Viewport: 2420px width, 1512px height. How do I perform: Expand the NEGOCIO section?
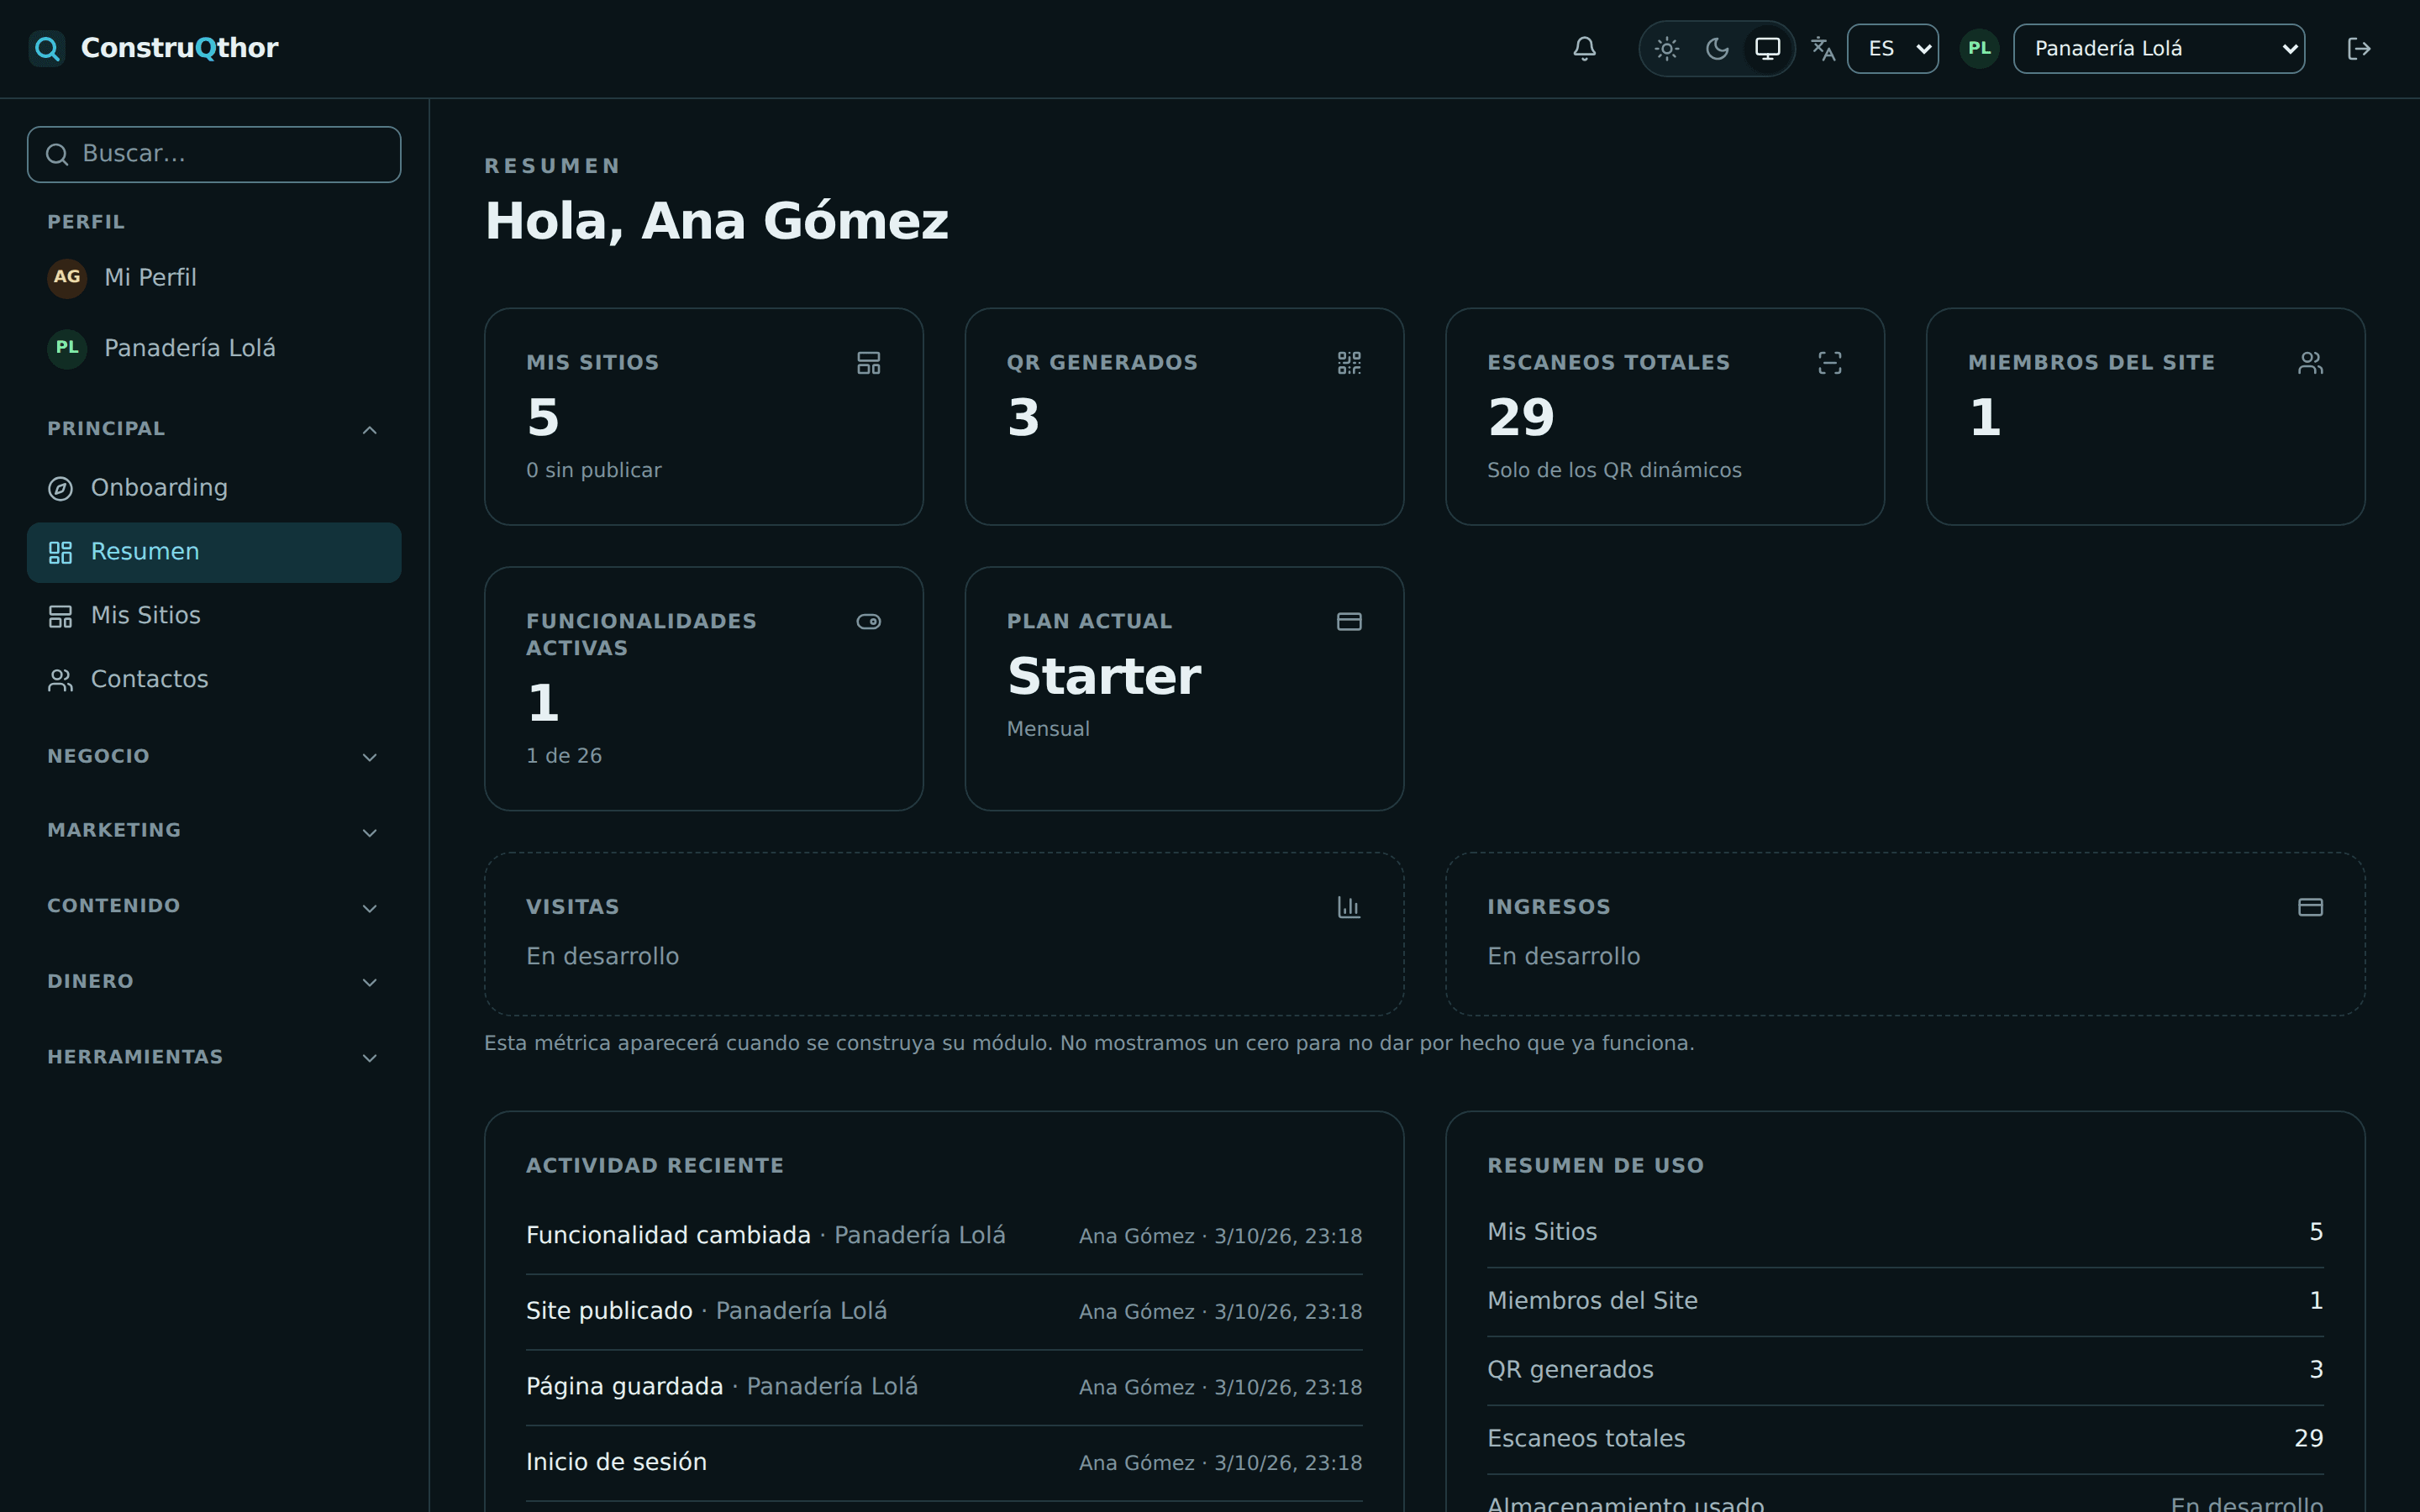[x=214, y=757]
